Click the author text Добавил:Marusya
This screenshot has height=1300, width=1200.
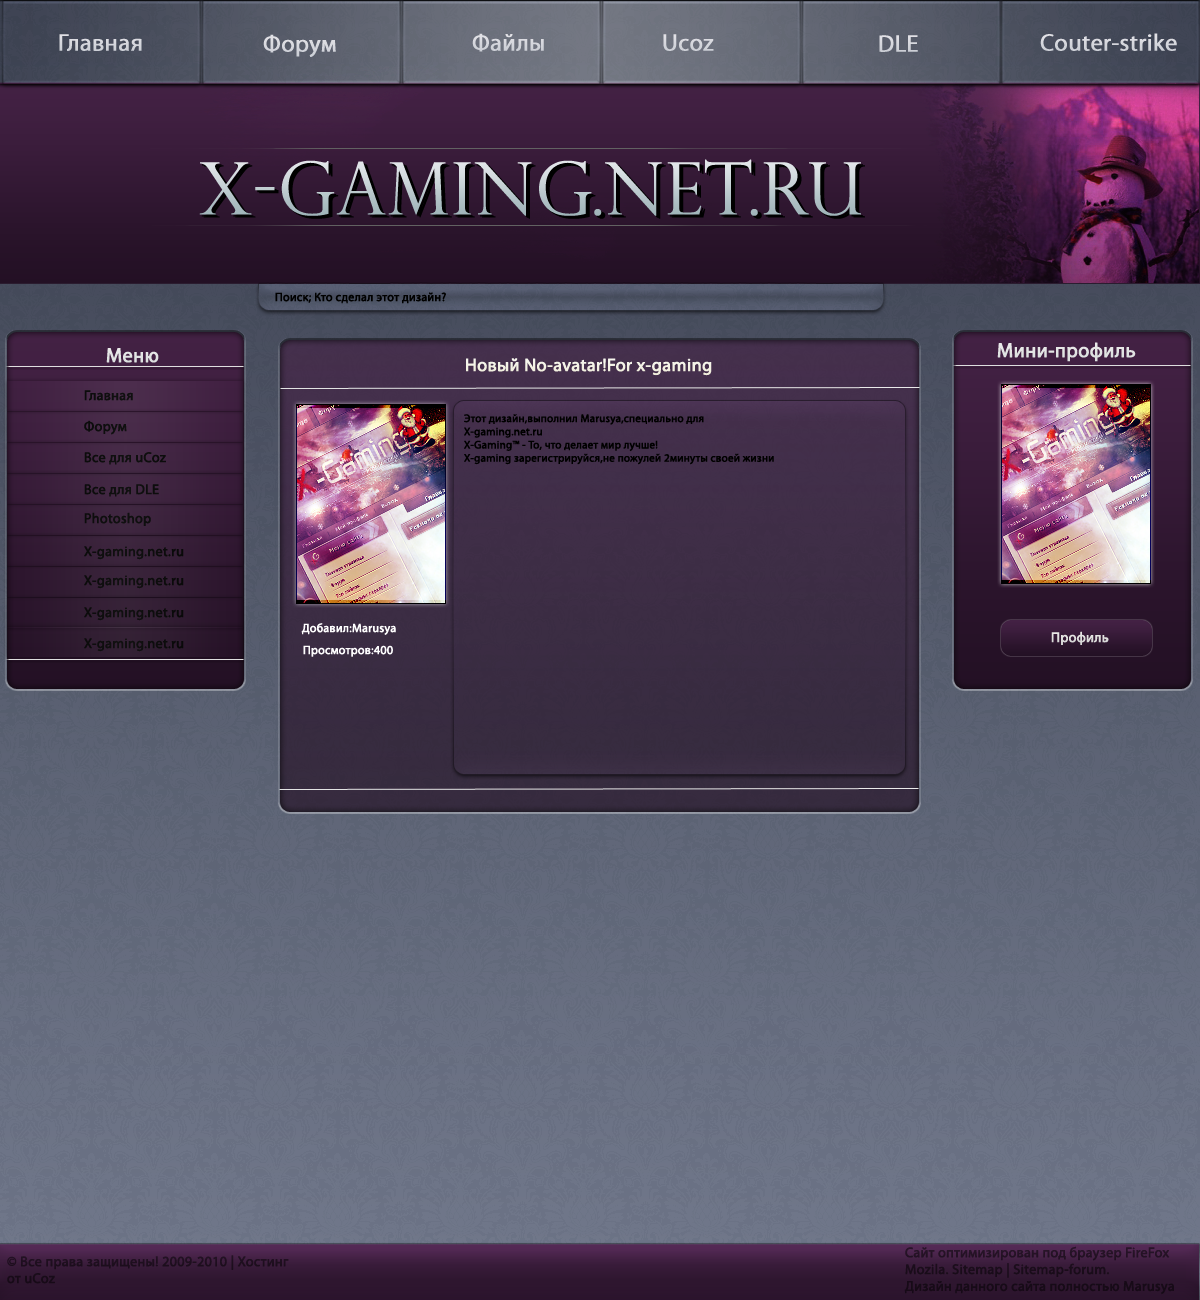(349, 629)
